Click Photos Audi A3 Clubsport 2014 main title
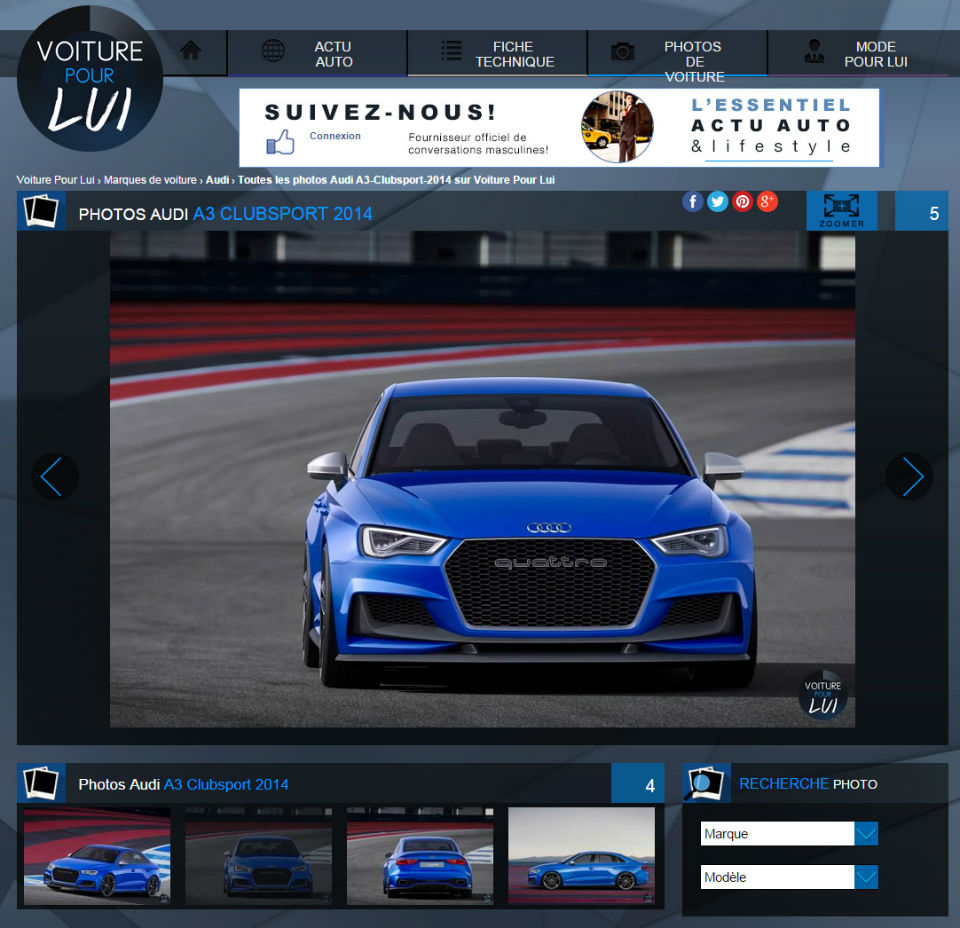 (x=225, y=214)
